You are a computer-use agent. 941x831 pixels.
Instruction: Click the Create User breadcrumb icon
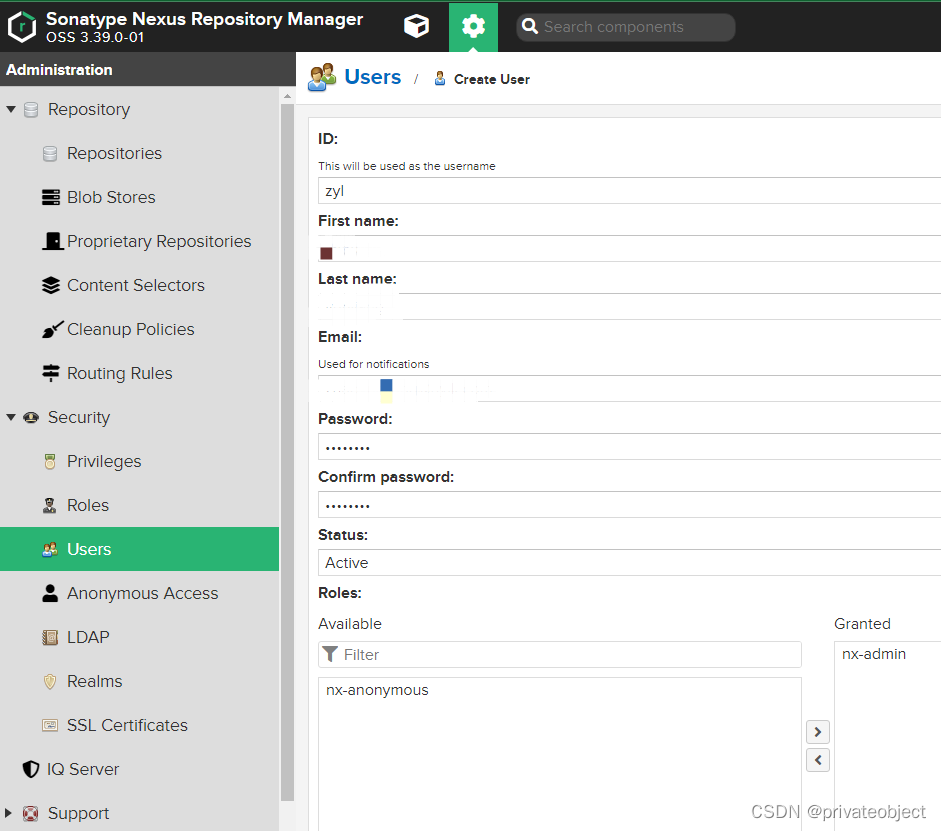440,79
